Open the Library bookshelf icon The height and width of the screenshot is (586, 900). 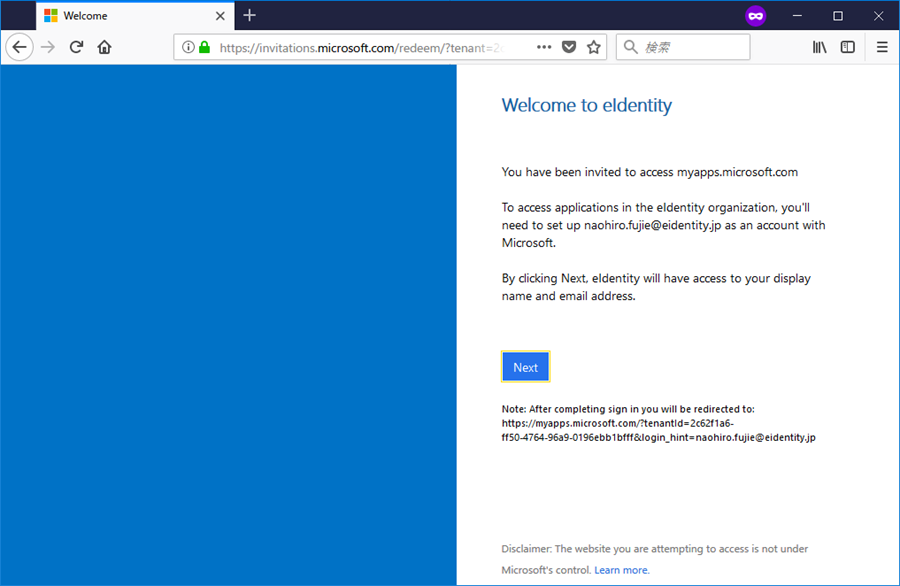819,47
